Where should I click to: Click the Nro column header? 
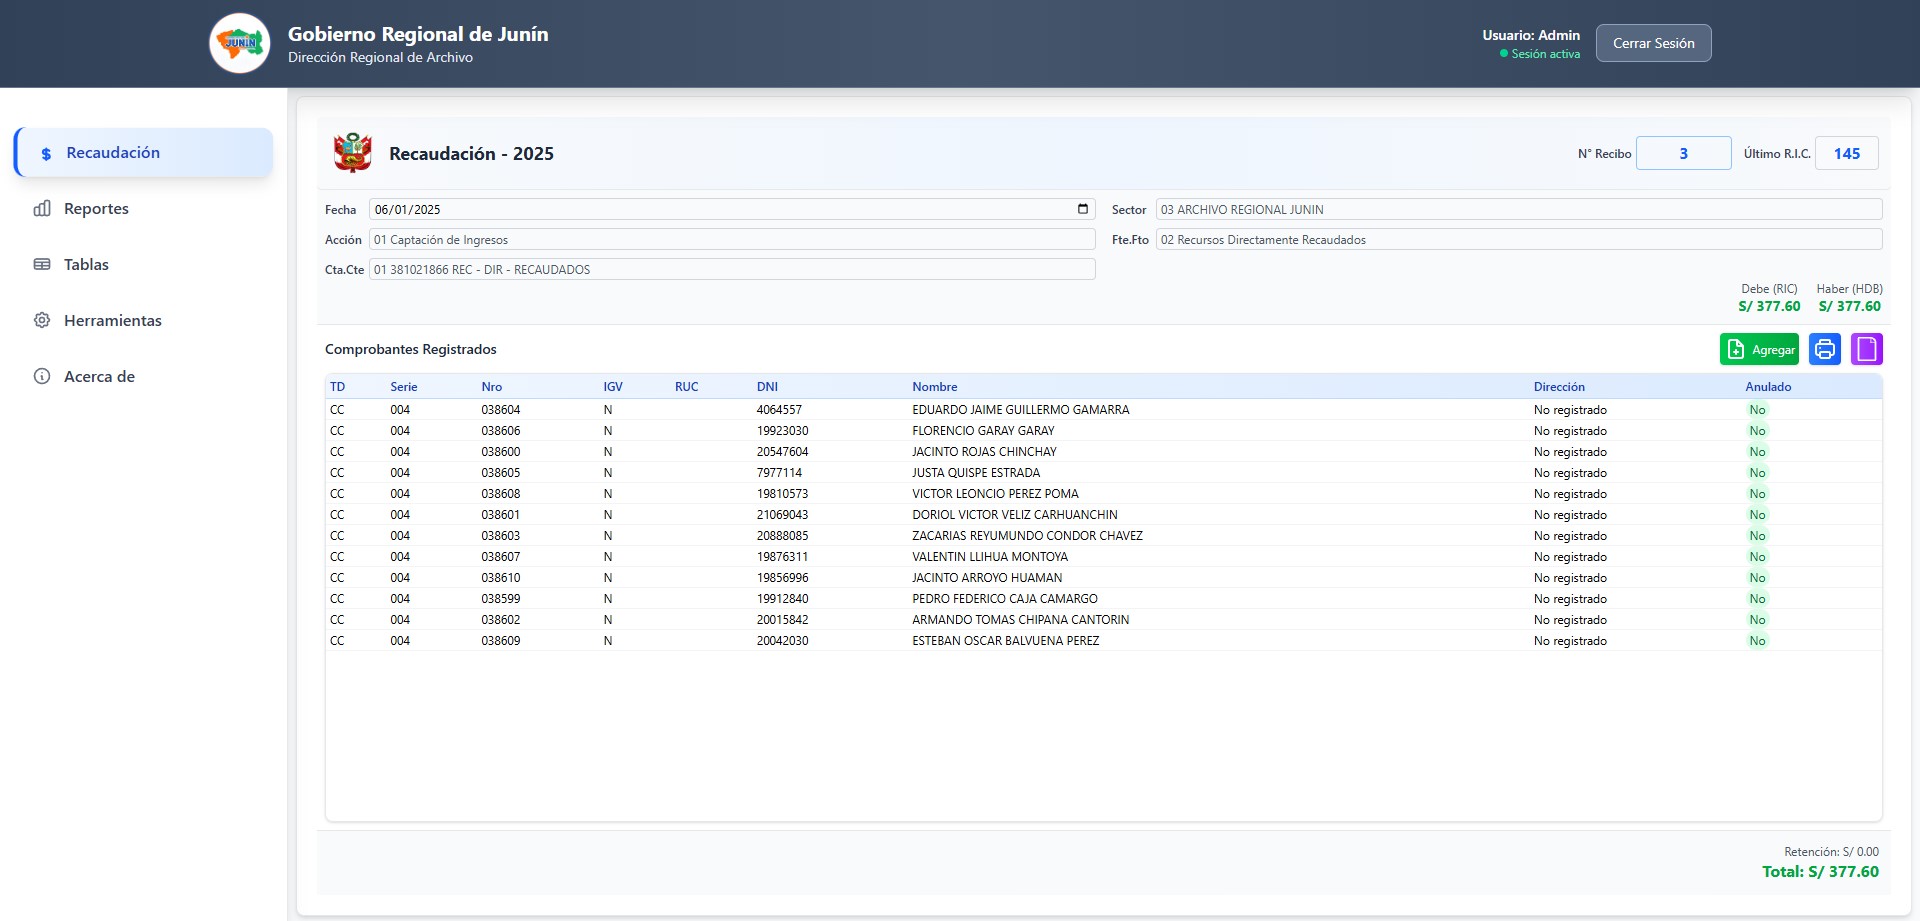tap(491, 387)
